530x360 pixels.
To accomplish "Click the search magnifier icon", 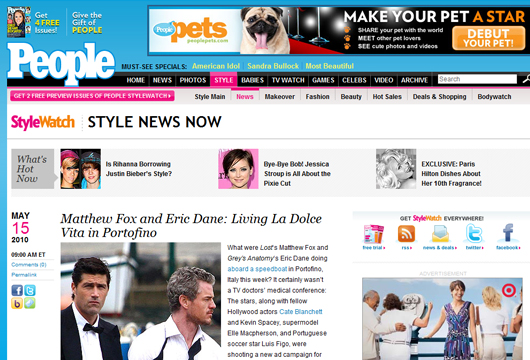I will [x=526, y=79].
